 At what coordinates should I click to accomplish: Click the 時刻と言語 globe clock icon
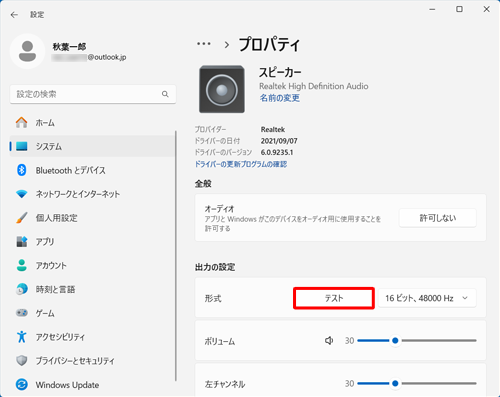[22, 289]
